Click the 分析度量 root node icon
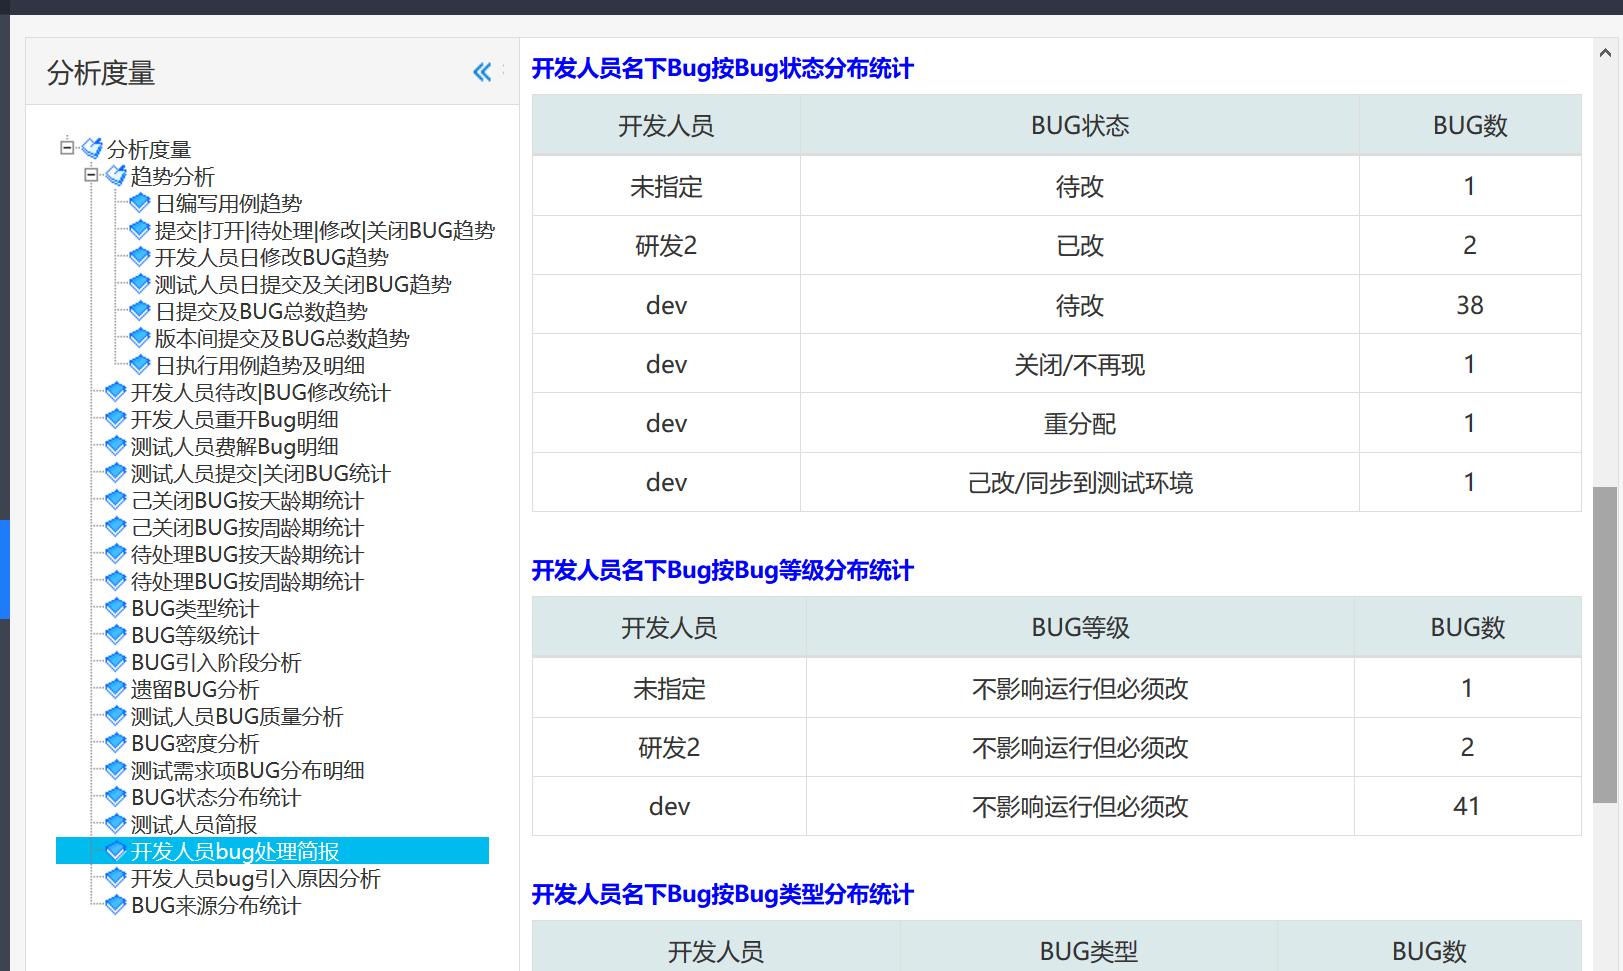 [x=90, y=149]
